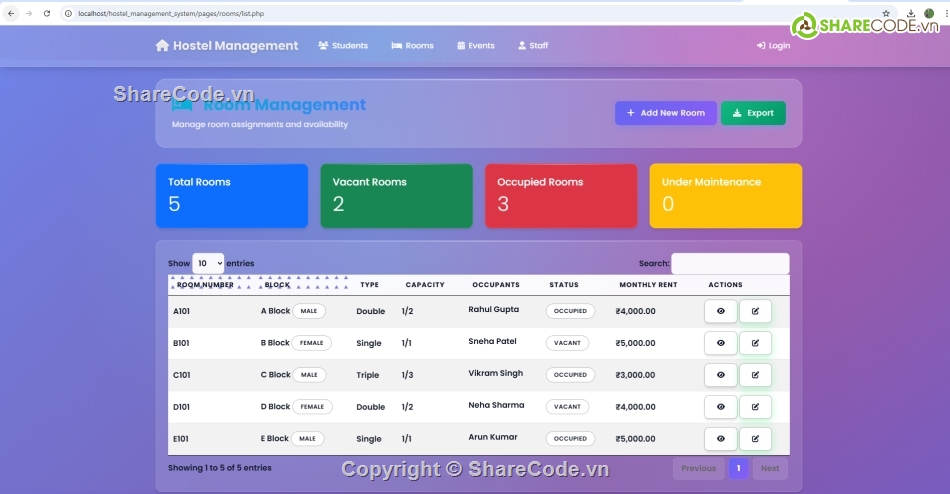
Task: Open the Staff navigation link
Action: click(x=533, y=46)
